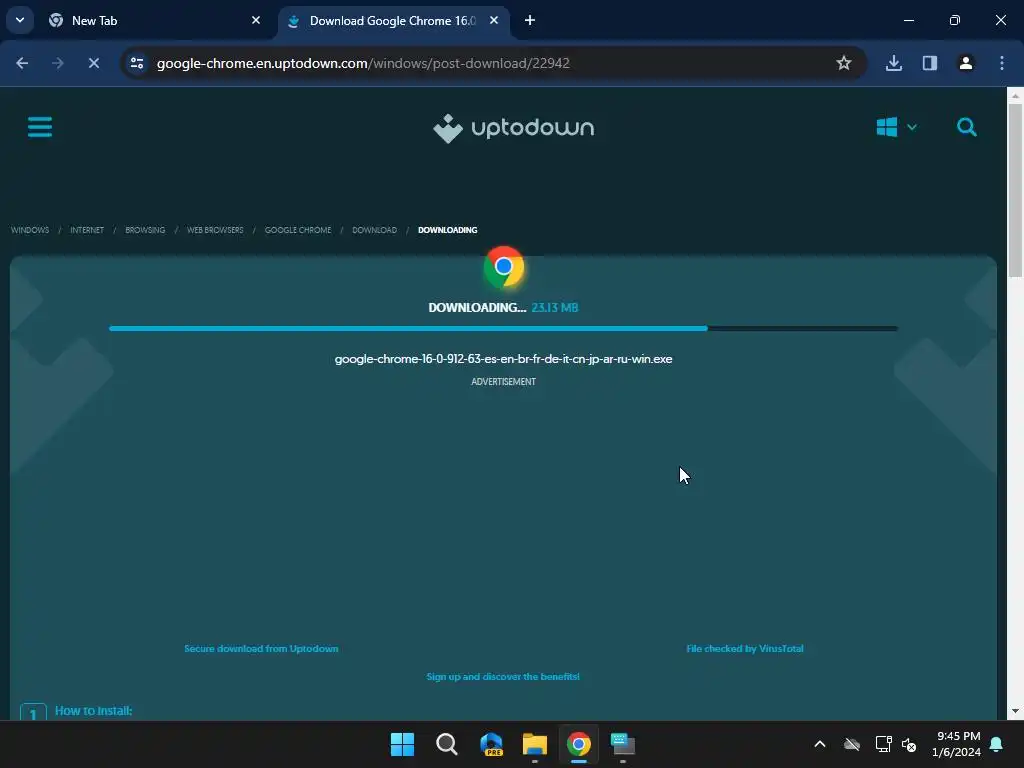
Task: Click the How to install heading
Action: click(93, 711)
